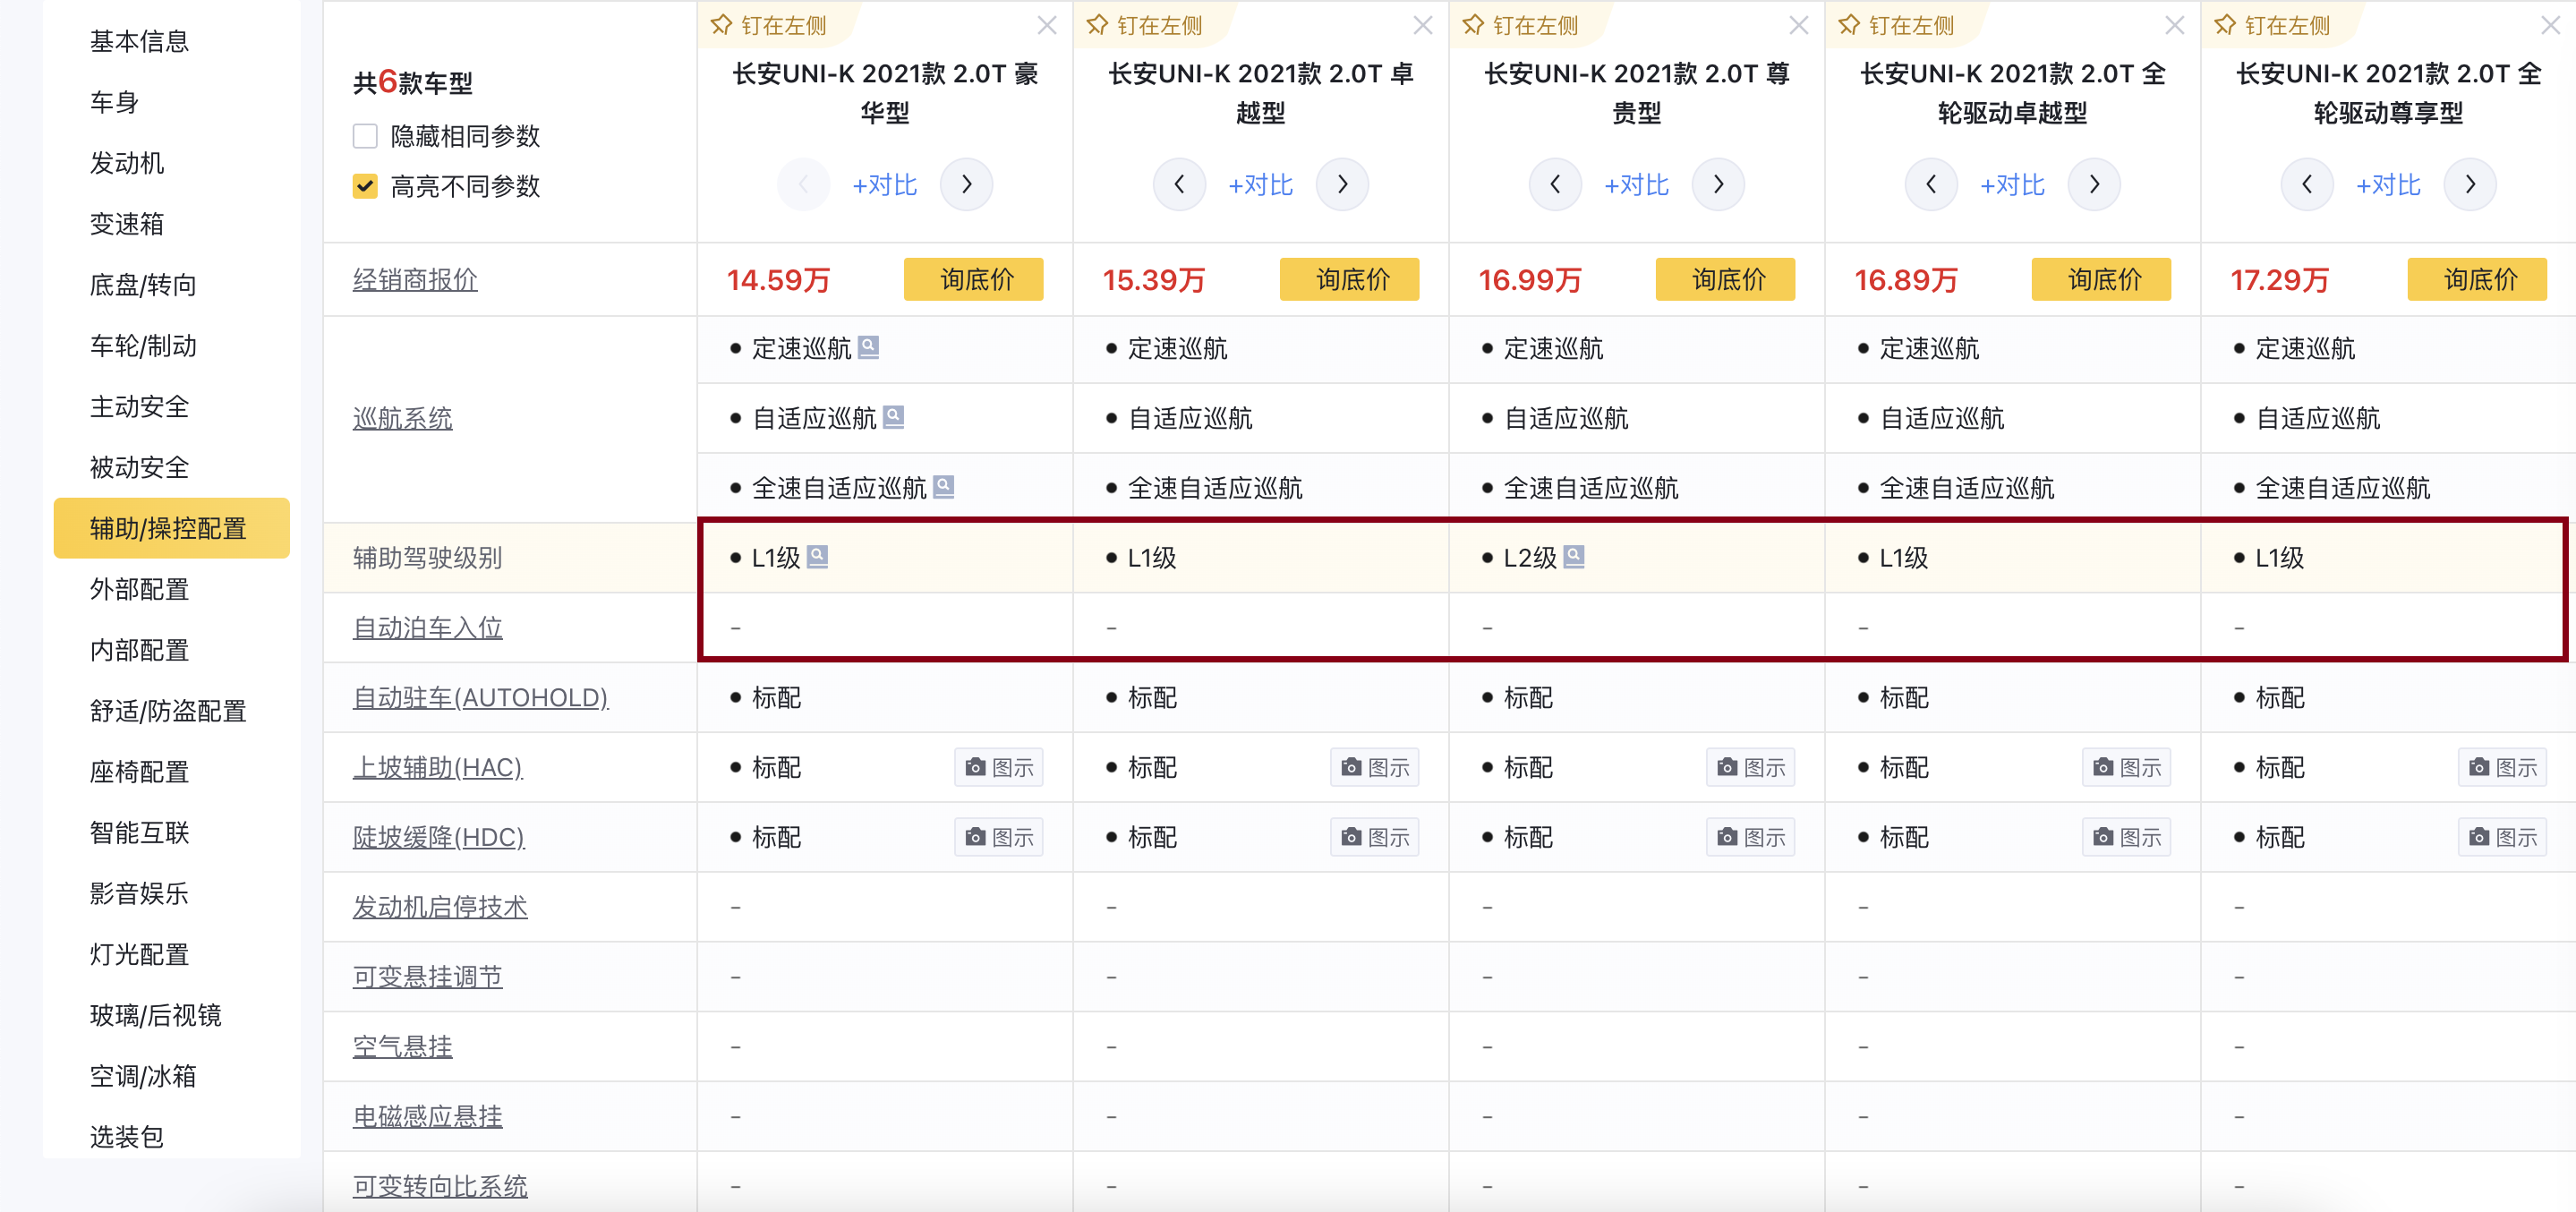This screenshot has height=1212, width=2576.
Task: Go to 智能互联 sidebar section
Action: tap(139, 832)
